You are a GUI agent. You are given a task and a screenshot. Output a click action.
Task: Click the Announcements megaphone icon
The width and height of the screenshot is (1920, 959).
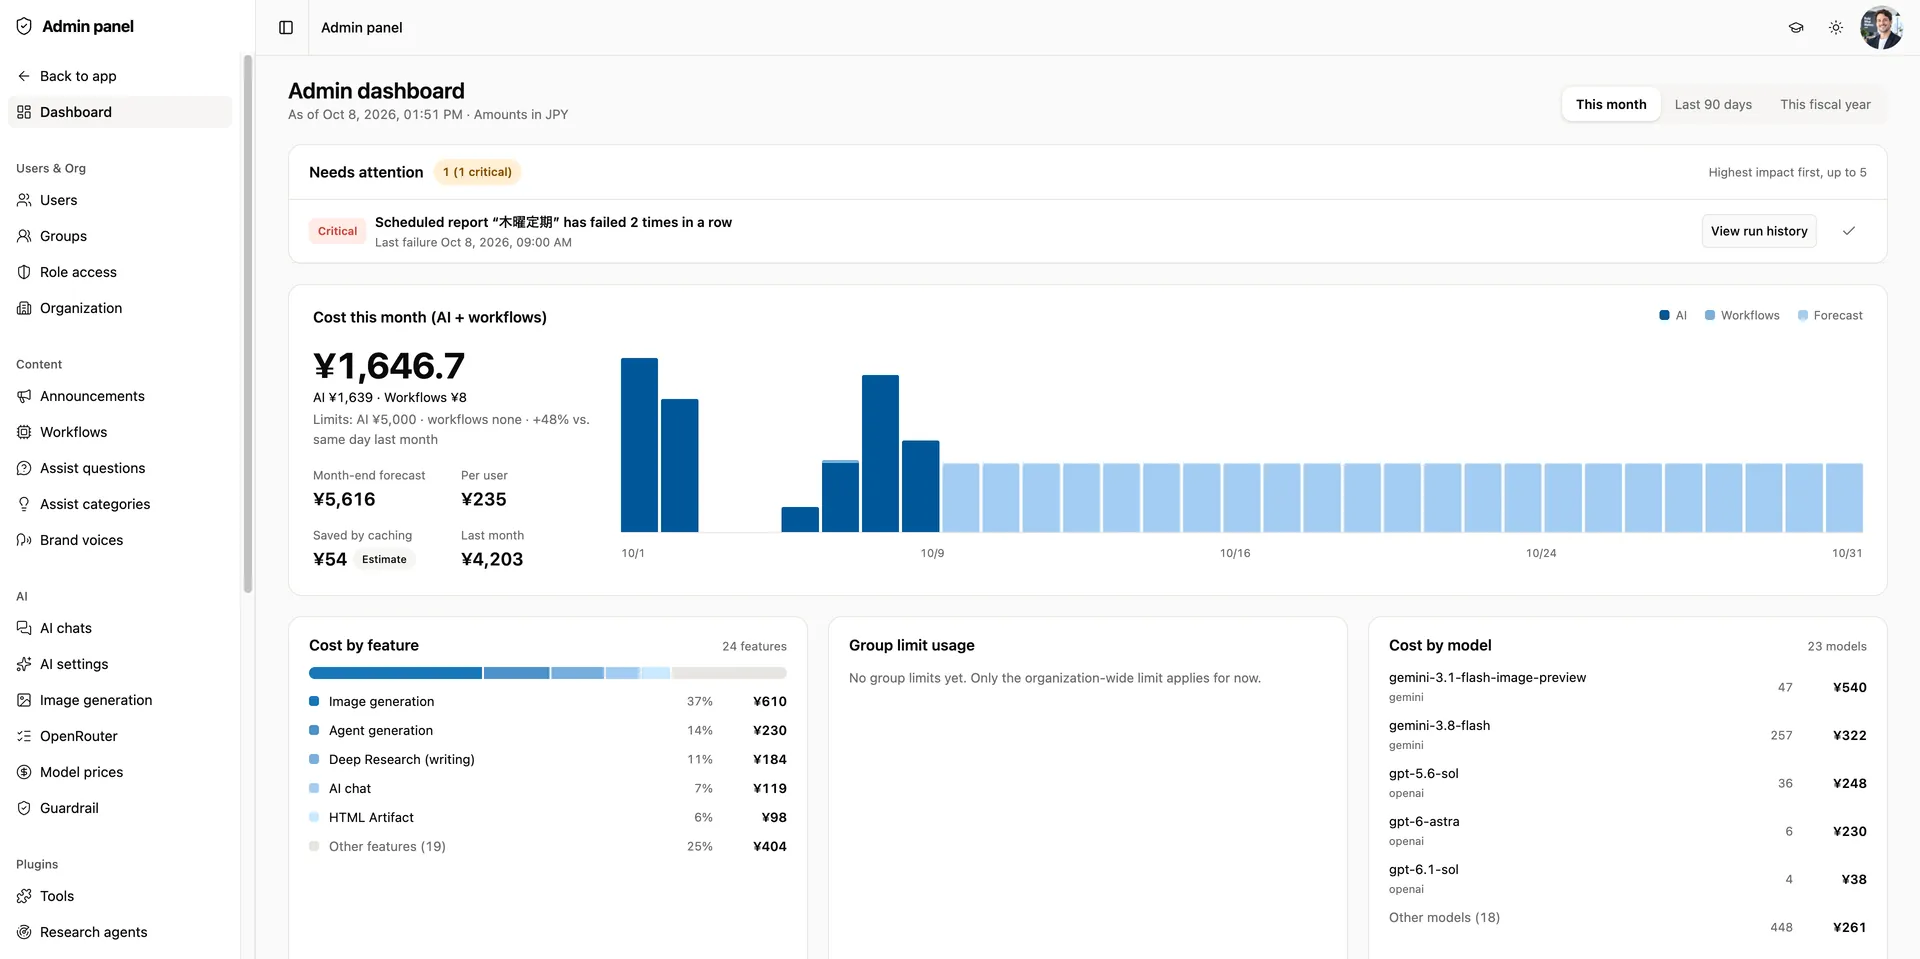point(24,396)
